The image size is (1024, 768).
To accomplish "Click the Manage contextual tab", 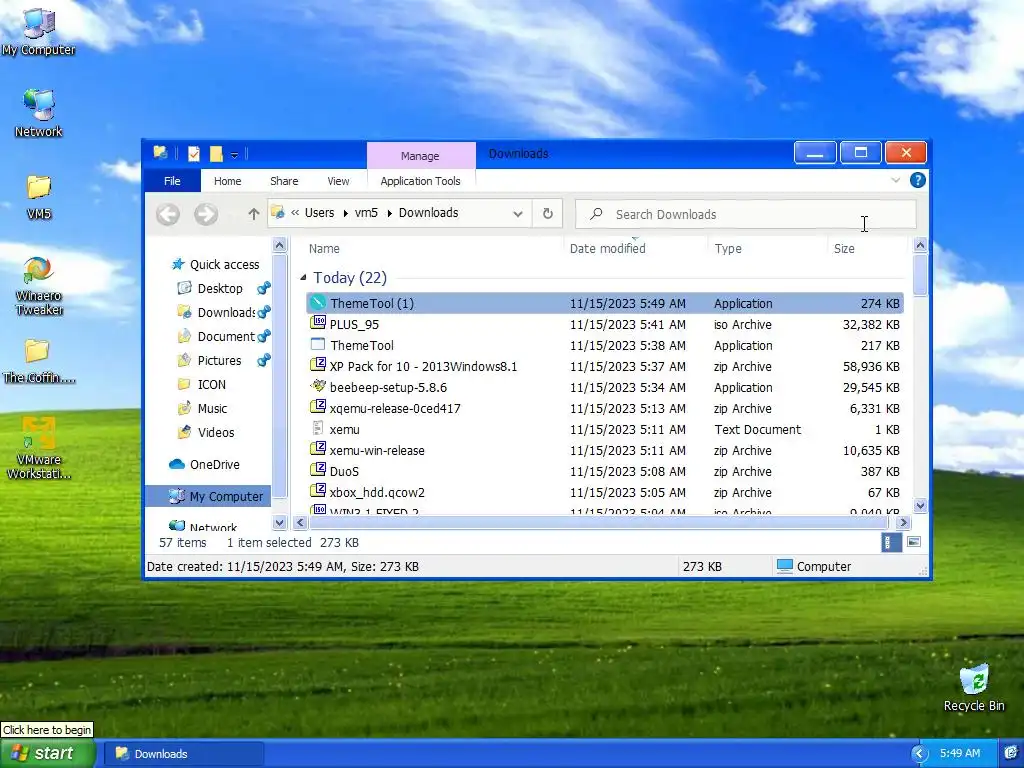I will [x=420, y=155].
